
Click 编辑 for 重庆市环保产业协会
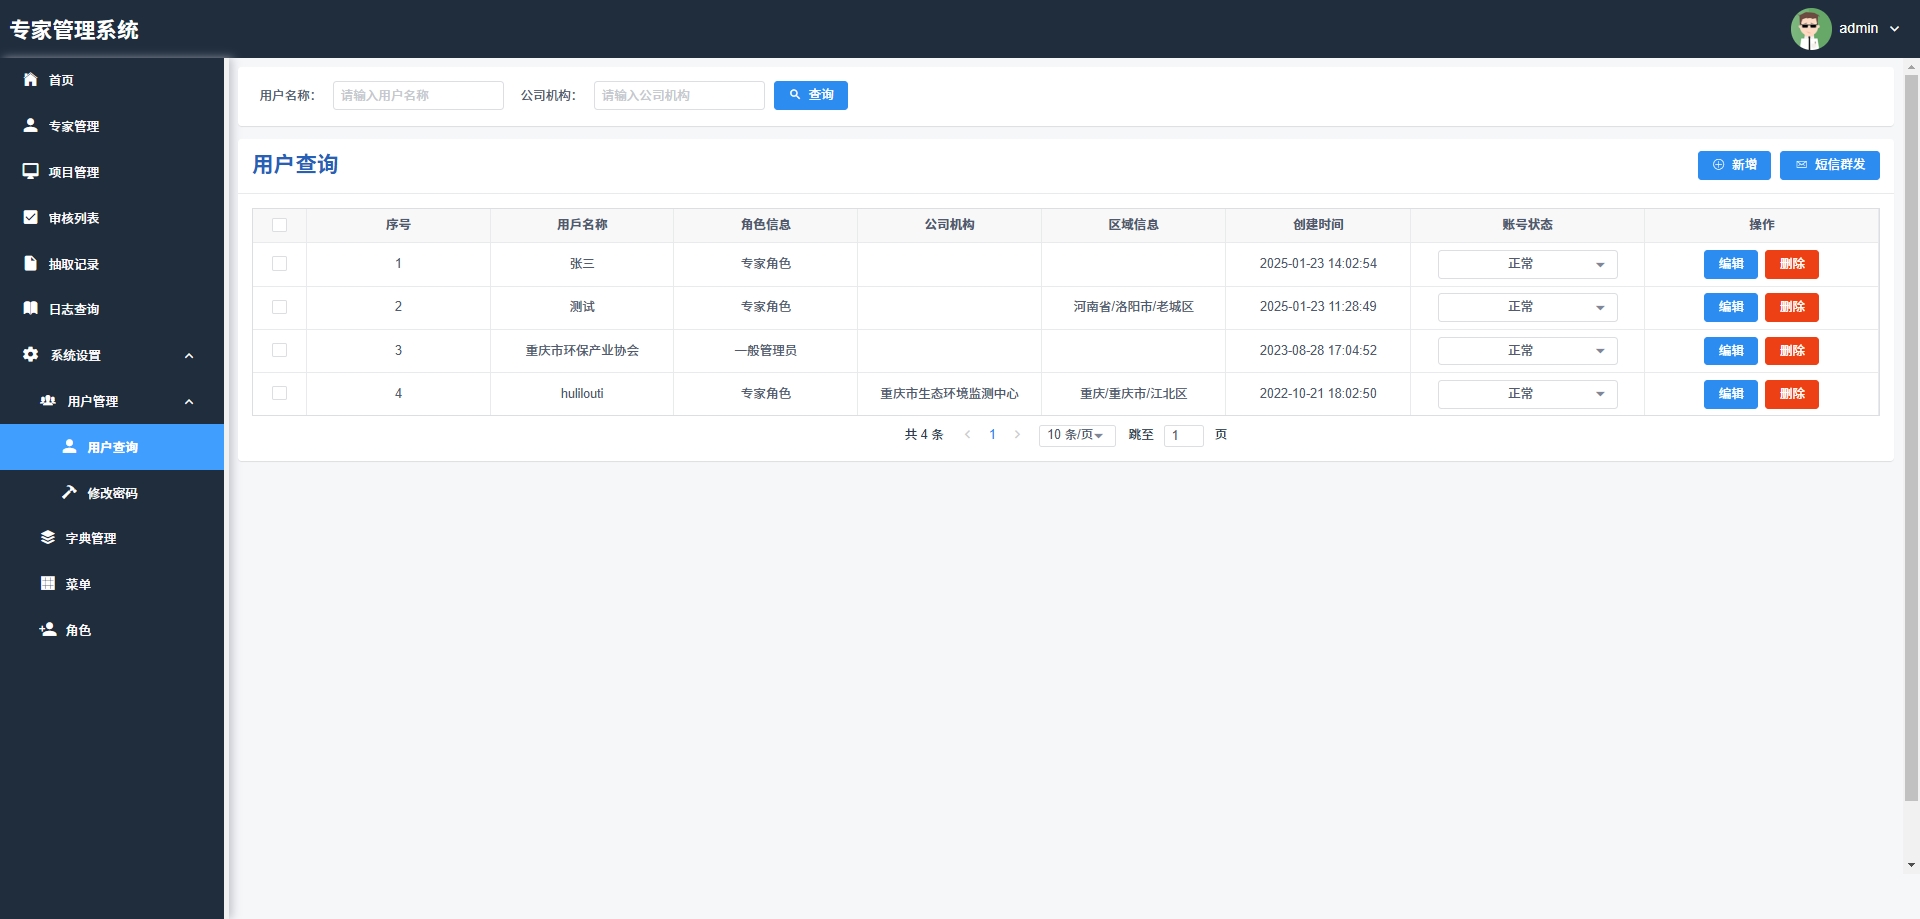pos(1730,351)
